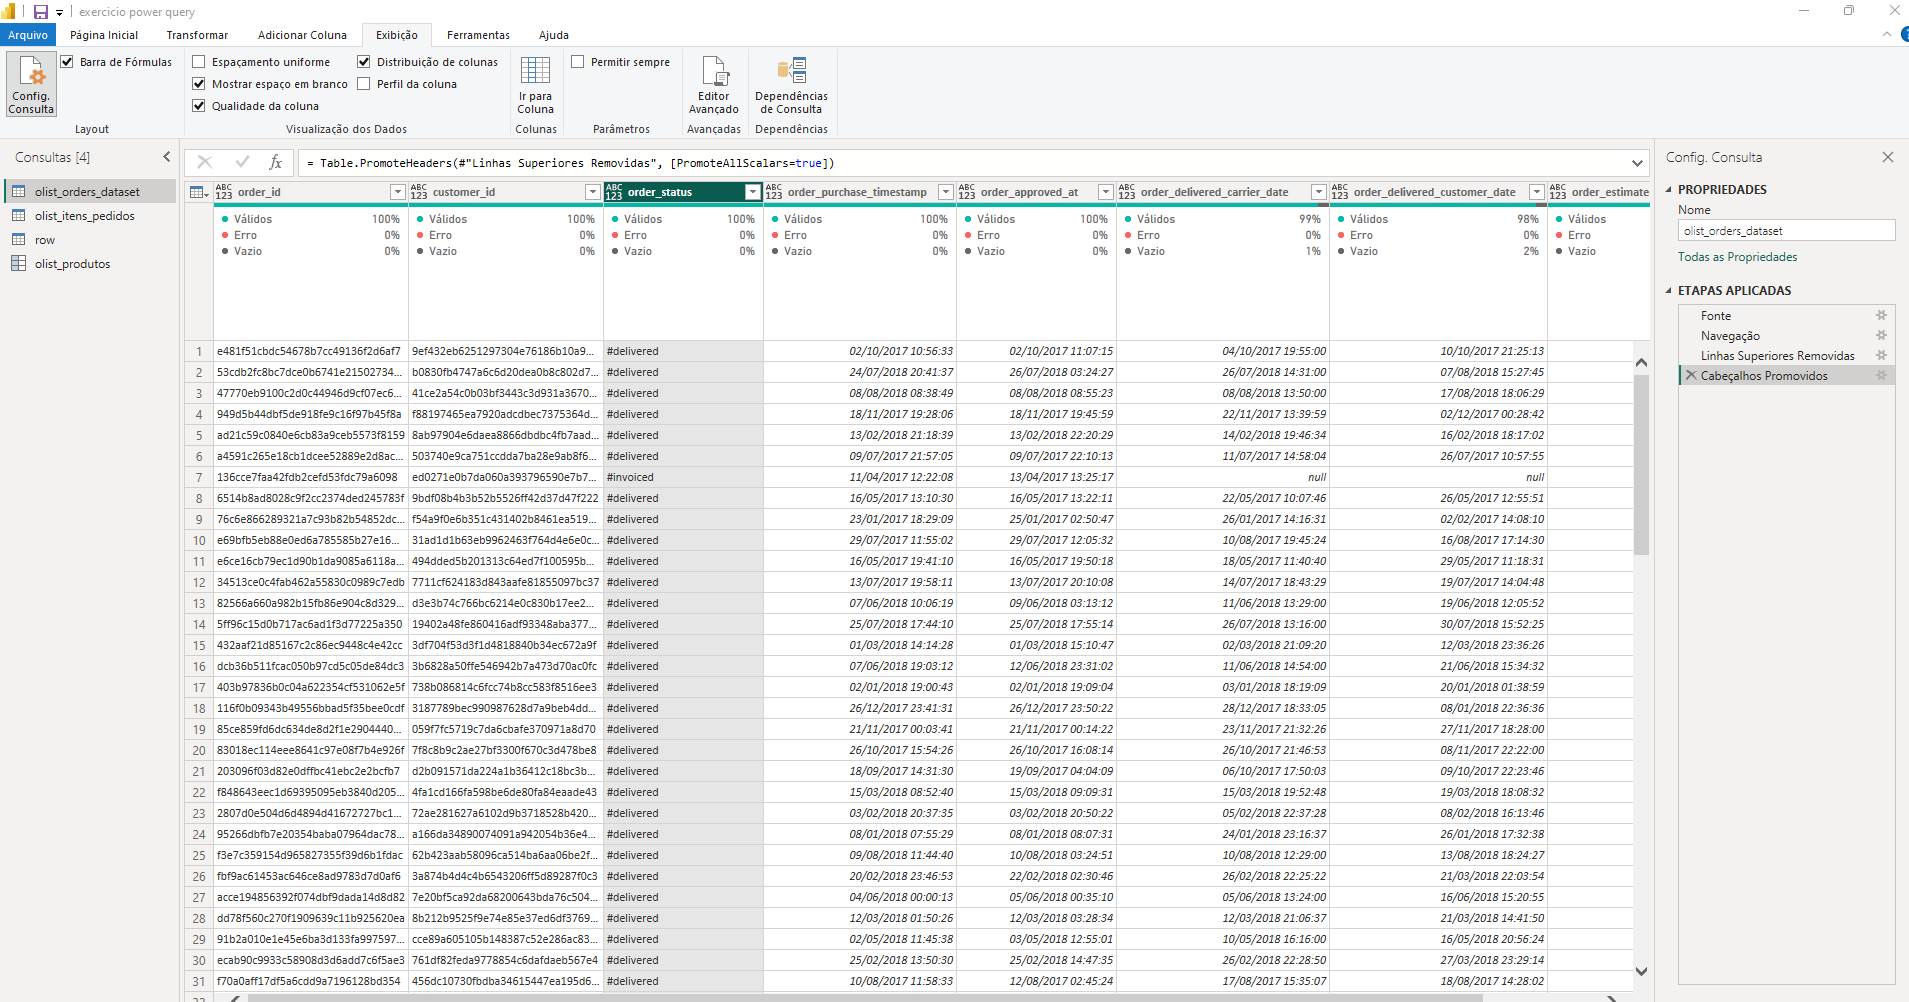Screen dimensions: 1909x1002
Task: Open gear settings for Navegação step
Action: click(x=1881, y=335)
